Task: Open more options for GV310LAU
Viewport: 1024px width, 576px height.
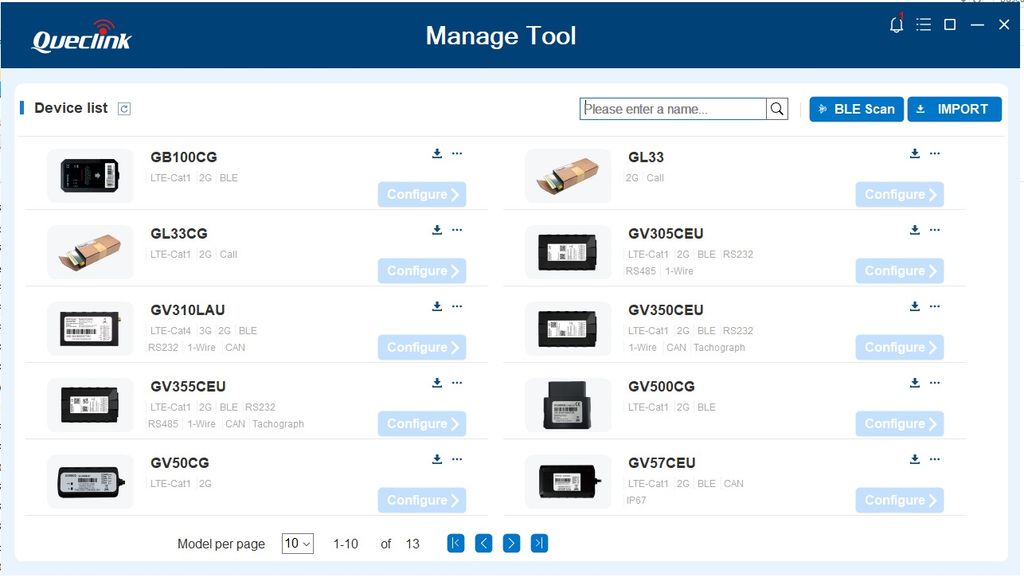Action: tap(457, 307)
